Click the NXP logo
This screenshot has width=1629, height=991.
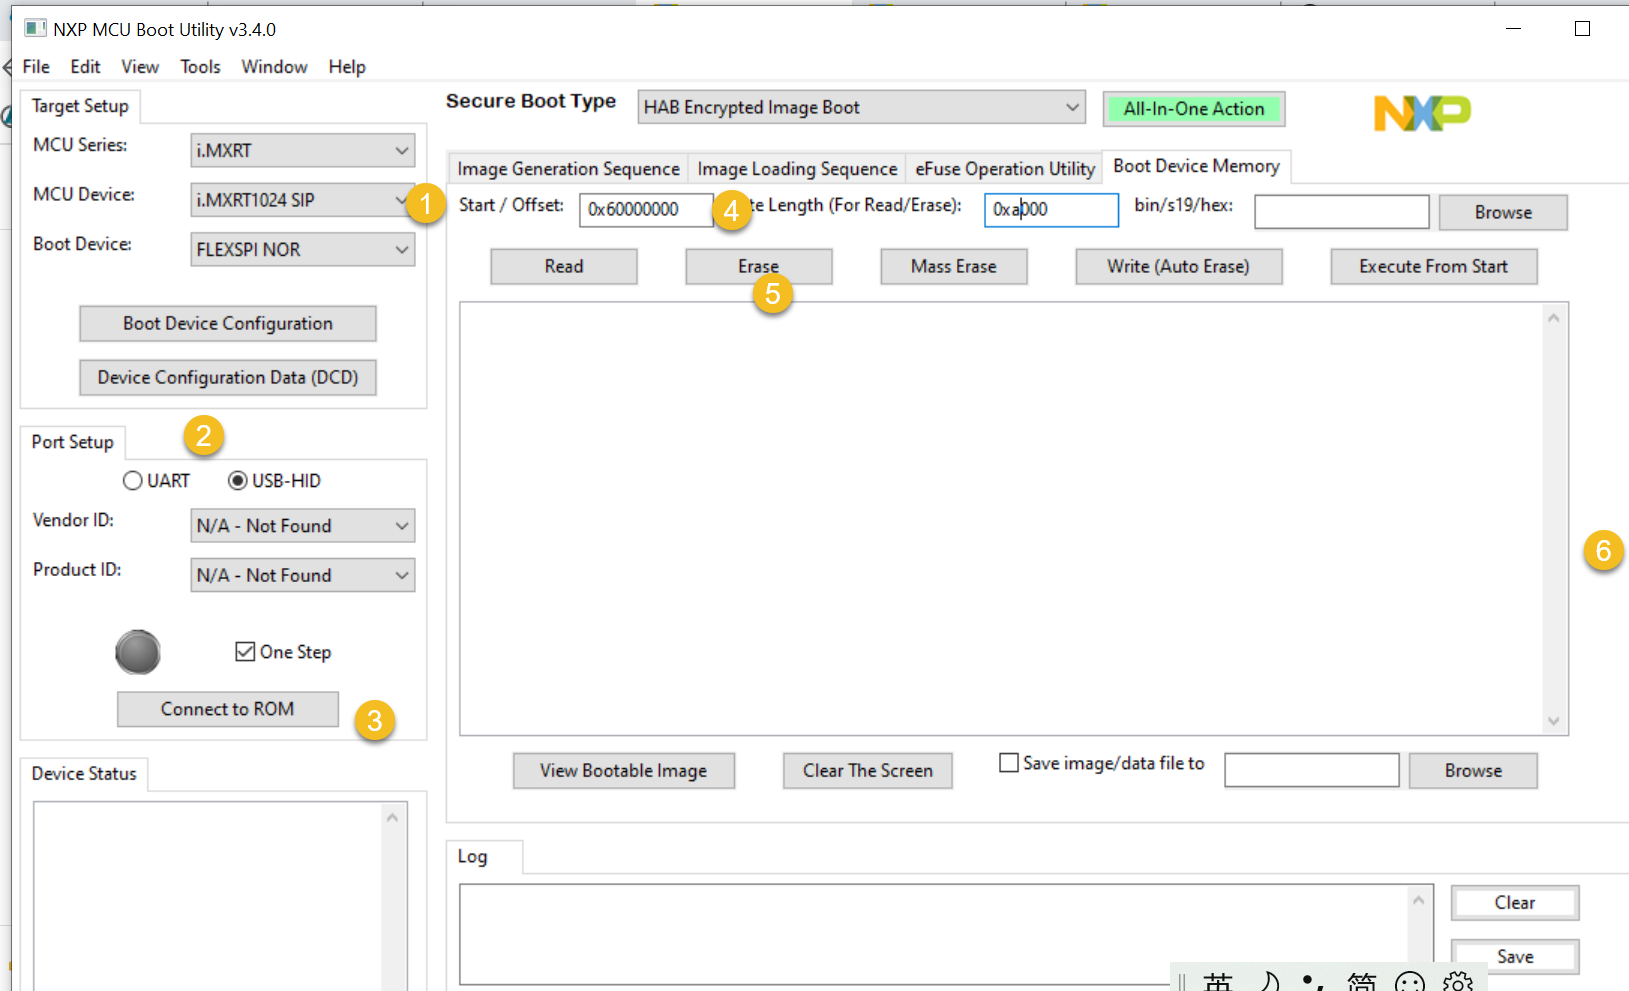[x=1421, y=115]
